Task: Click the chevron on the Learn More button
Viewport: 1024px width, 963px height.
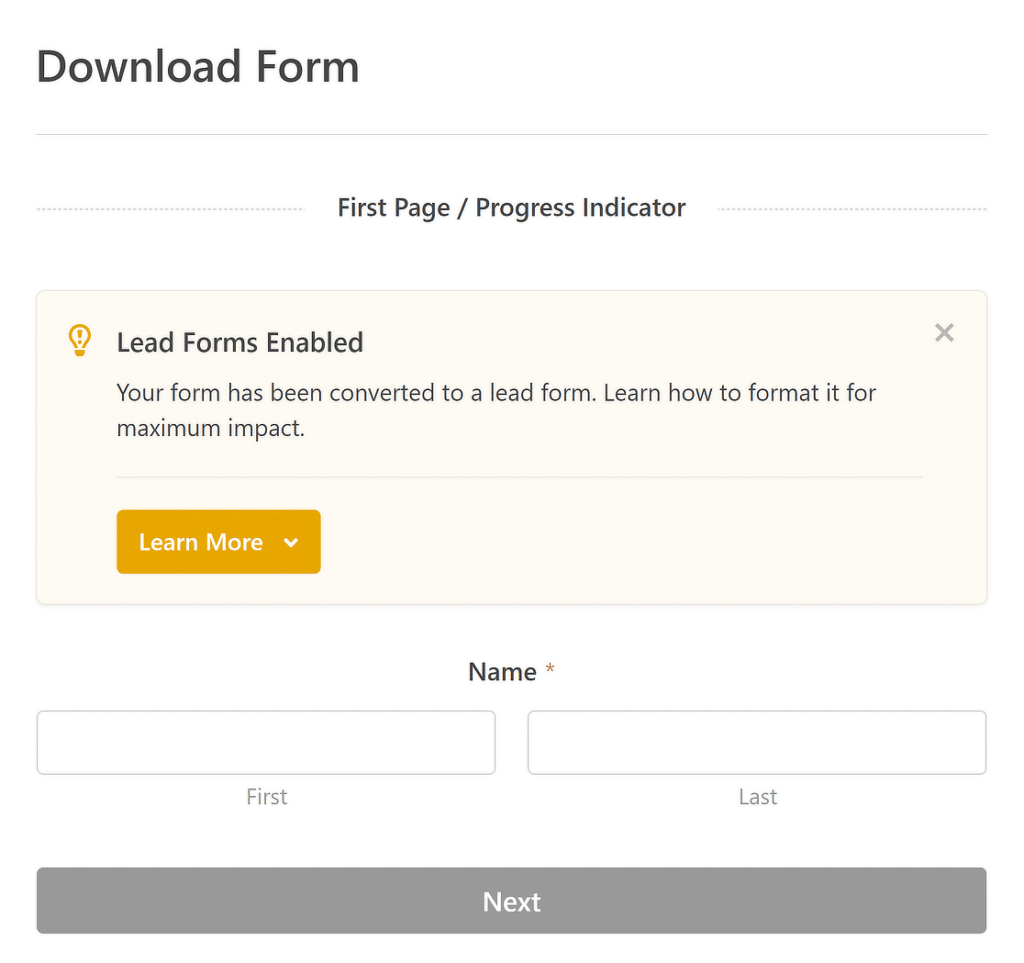Action: pyautogui.click(x=291, y=542)
